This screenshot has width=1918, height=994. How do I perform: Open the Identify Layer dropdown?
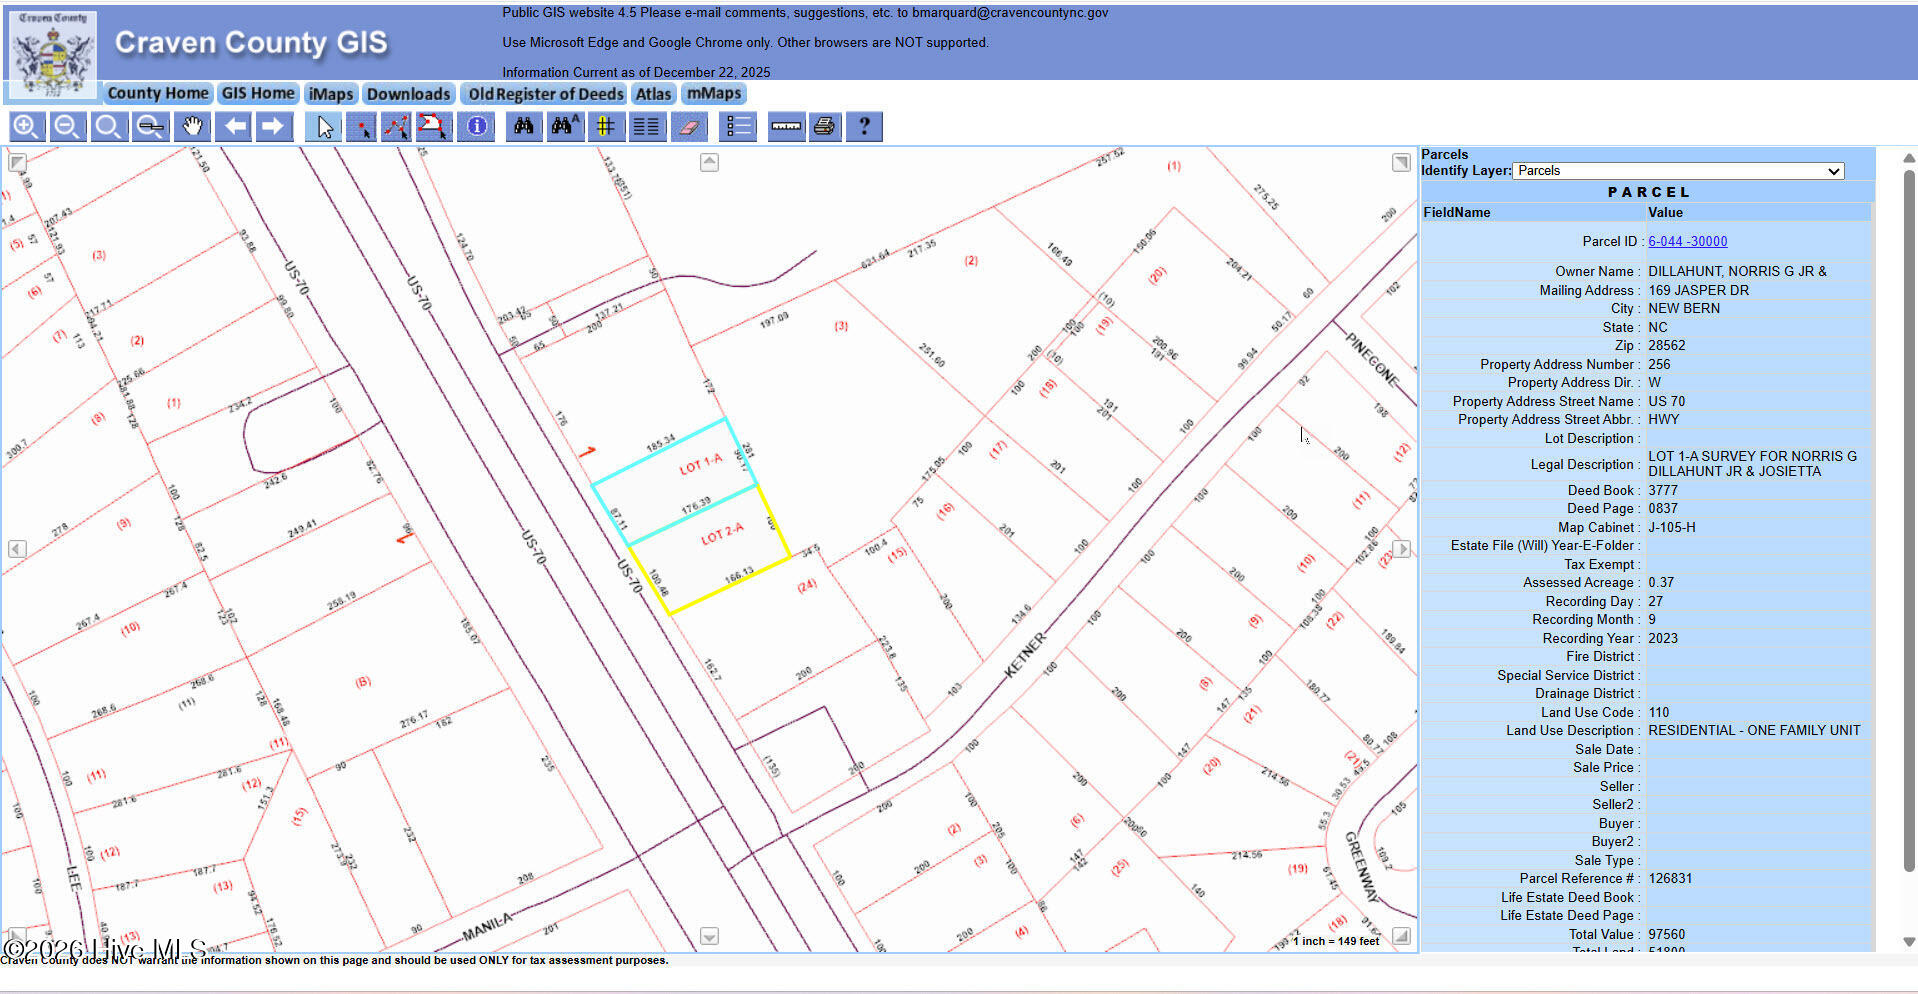[1677, 171]
